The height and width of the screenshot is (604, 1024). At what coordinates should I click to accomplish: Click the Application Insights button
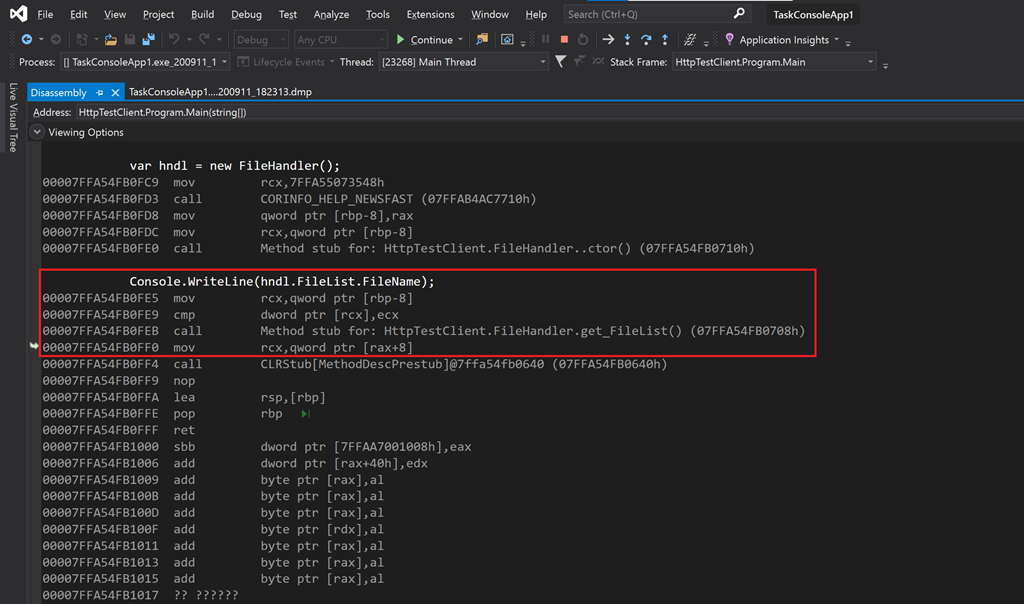click(782, 40)
